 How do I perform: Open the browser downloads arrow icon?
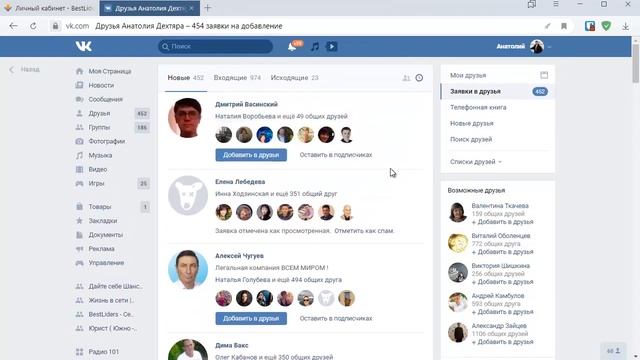625,26
